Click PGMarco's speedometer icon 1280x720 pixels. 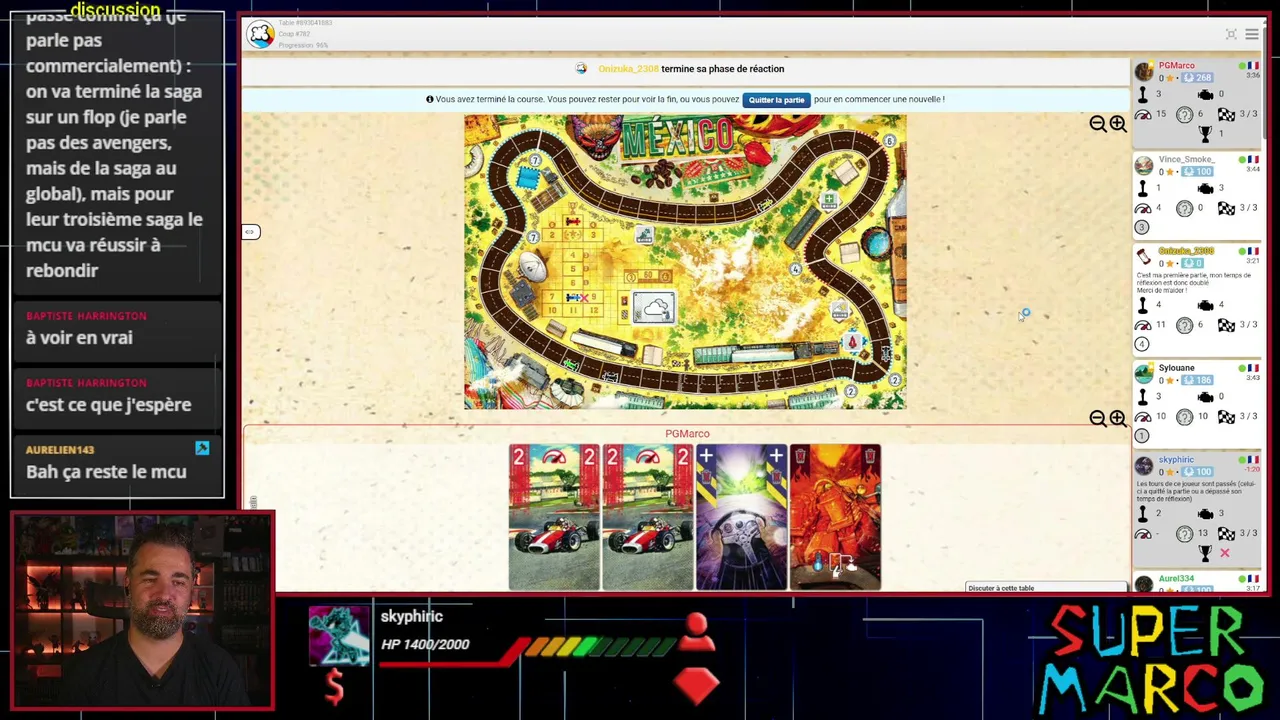click(1143, 115)
